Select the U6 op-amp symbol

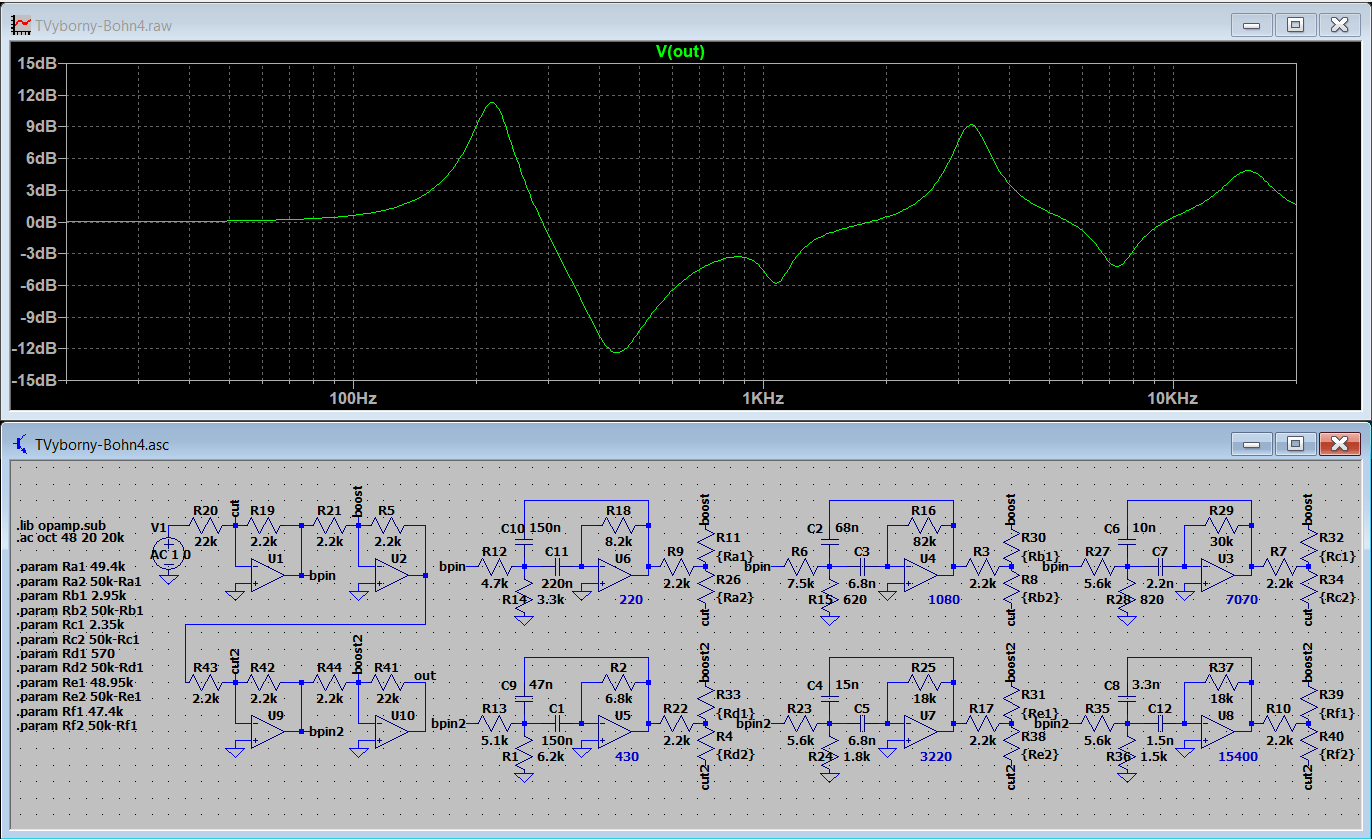click(x=616, y=575)
